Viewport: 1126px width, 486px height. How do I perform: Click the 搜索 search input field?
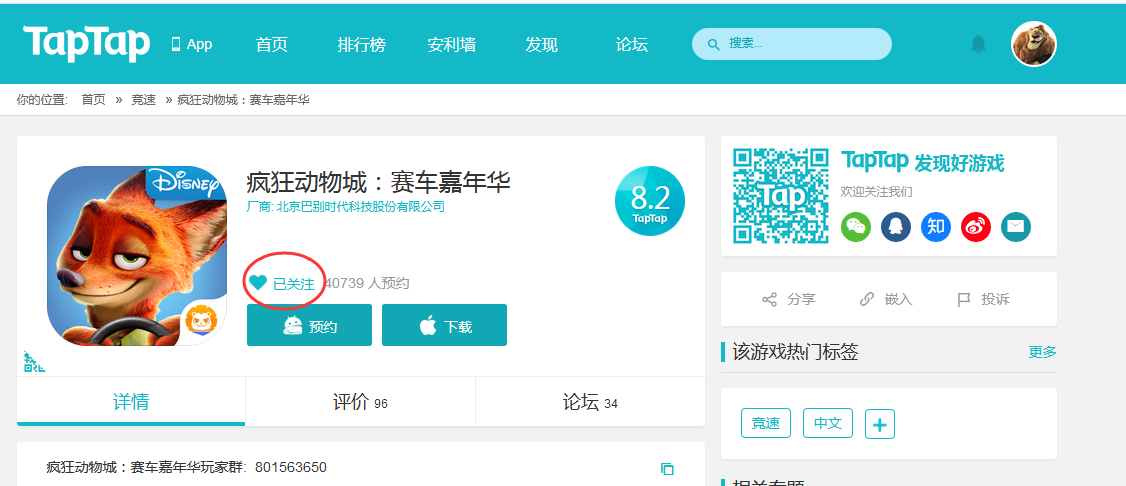[x=791, y=44]
